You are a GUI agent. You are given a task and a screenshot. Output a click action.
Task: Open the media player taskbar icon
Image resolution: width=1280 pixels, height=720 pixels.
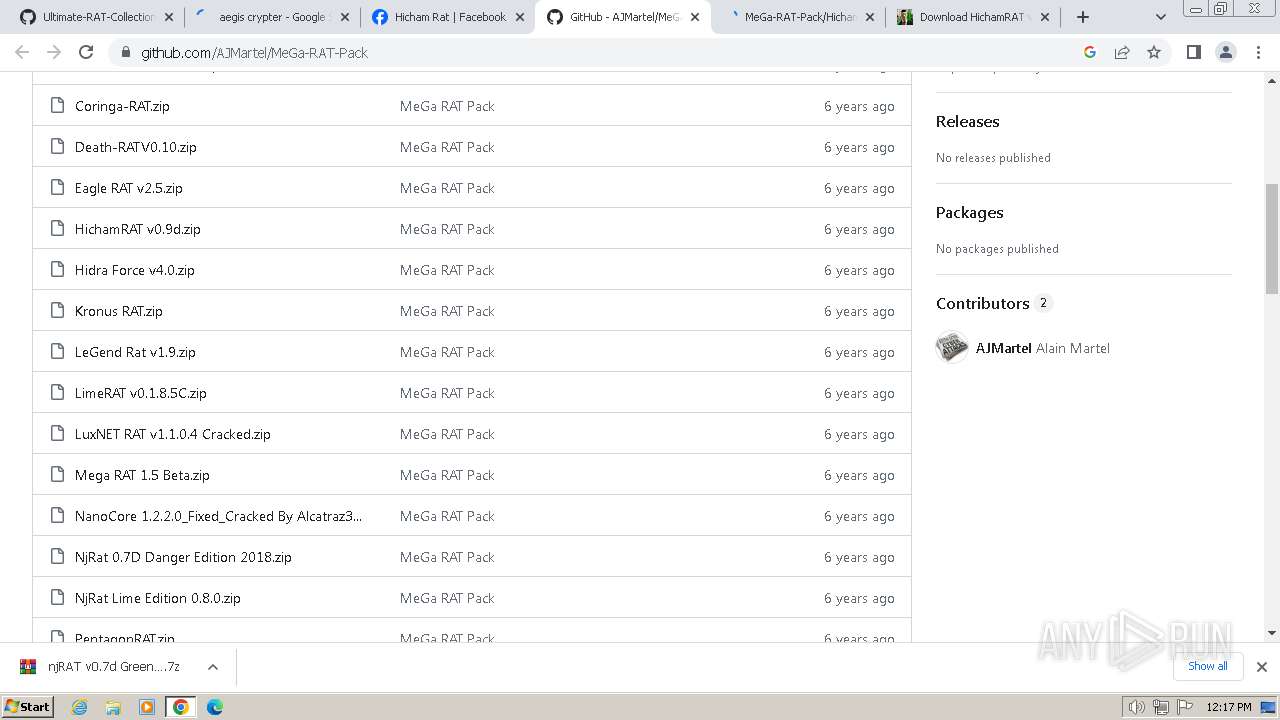(147, 707)
